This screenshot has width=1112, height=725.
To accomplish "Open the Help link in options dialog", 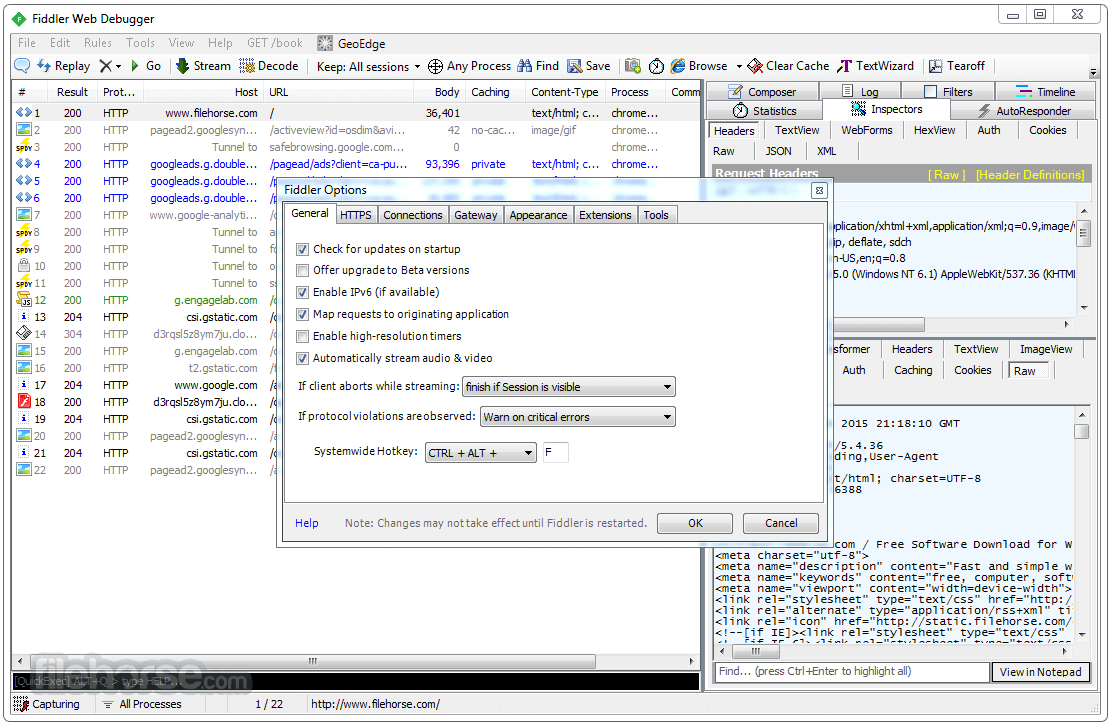I will (306, 523).
